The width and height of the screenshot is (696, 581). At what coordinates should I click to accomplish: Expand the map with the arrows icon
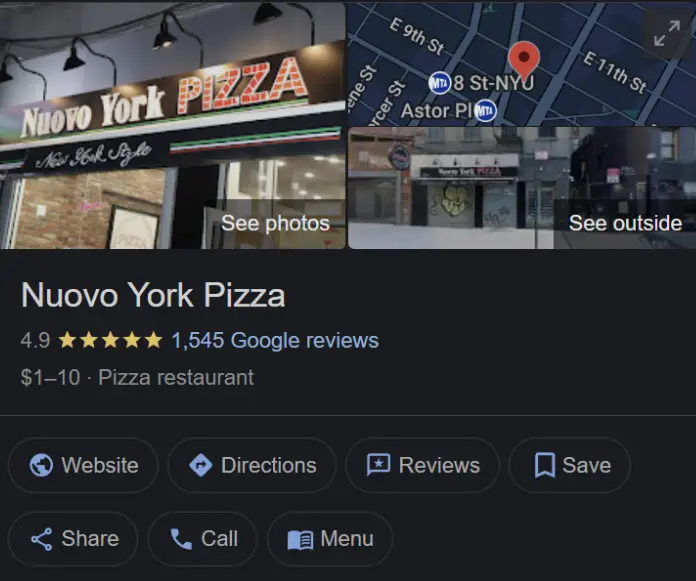tap(667, 33)
